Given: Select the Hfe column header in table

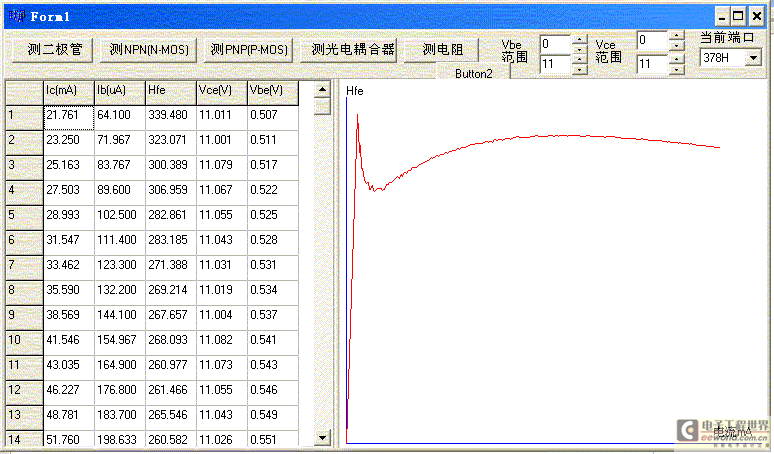Looking at the screenshot, I should point(171,93).
